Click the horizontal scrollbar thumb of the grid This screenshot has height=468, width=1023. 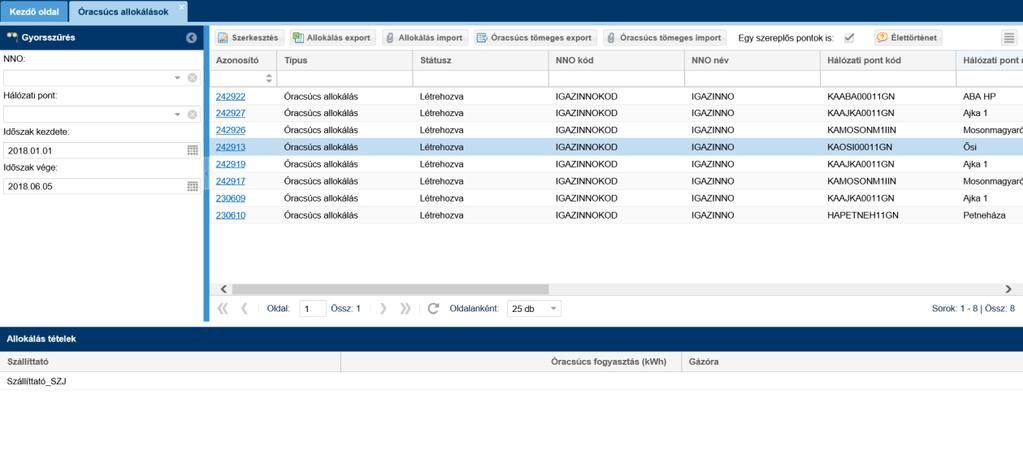390,289
